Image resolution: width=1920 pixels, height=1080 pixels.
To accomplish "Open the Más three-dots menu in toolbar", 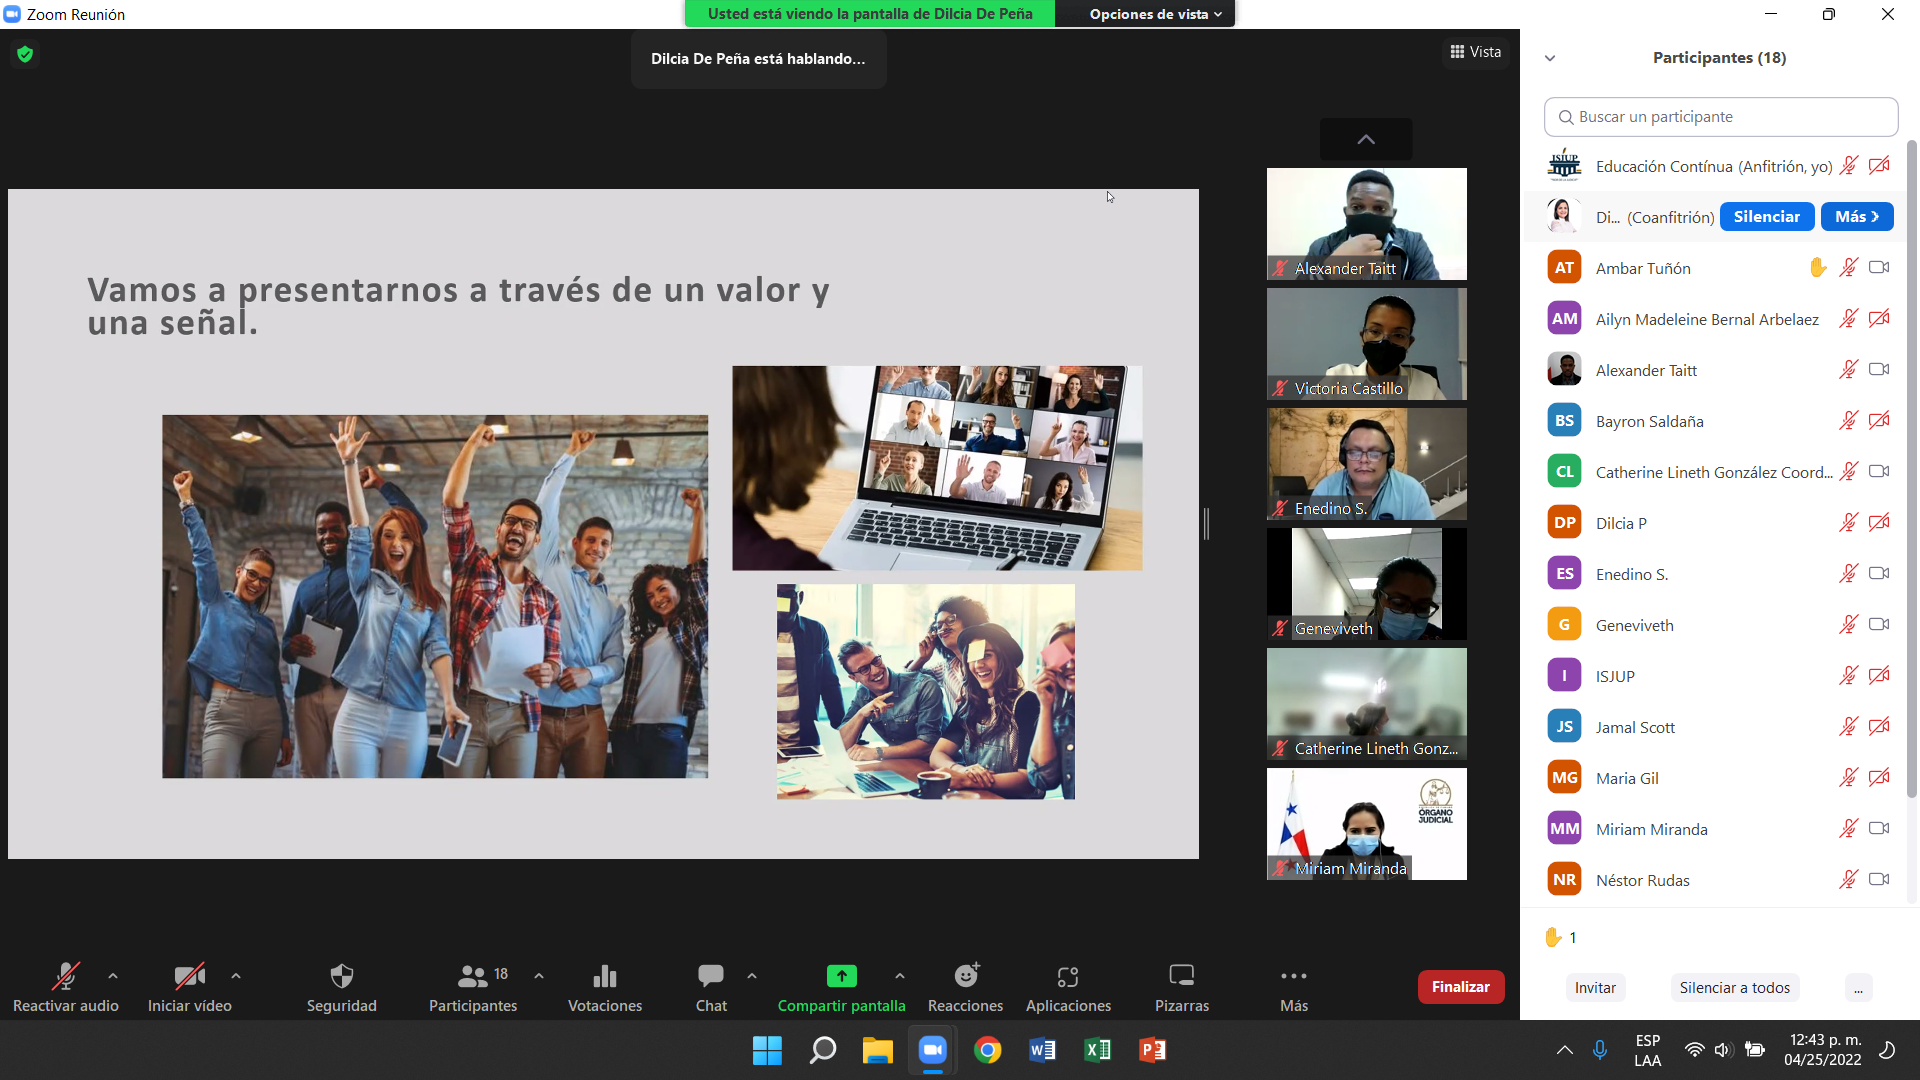I will tap(1294, 975).
